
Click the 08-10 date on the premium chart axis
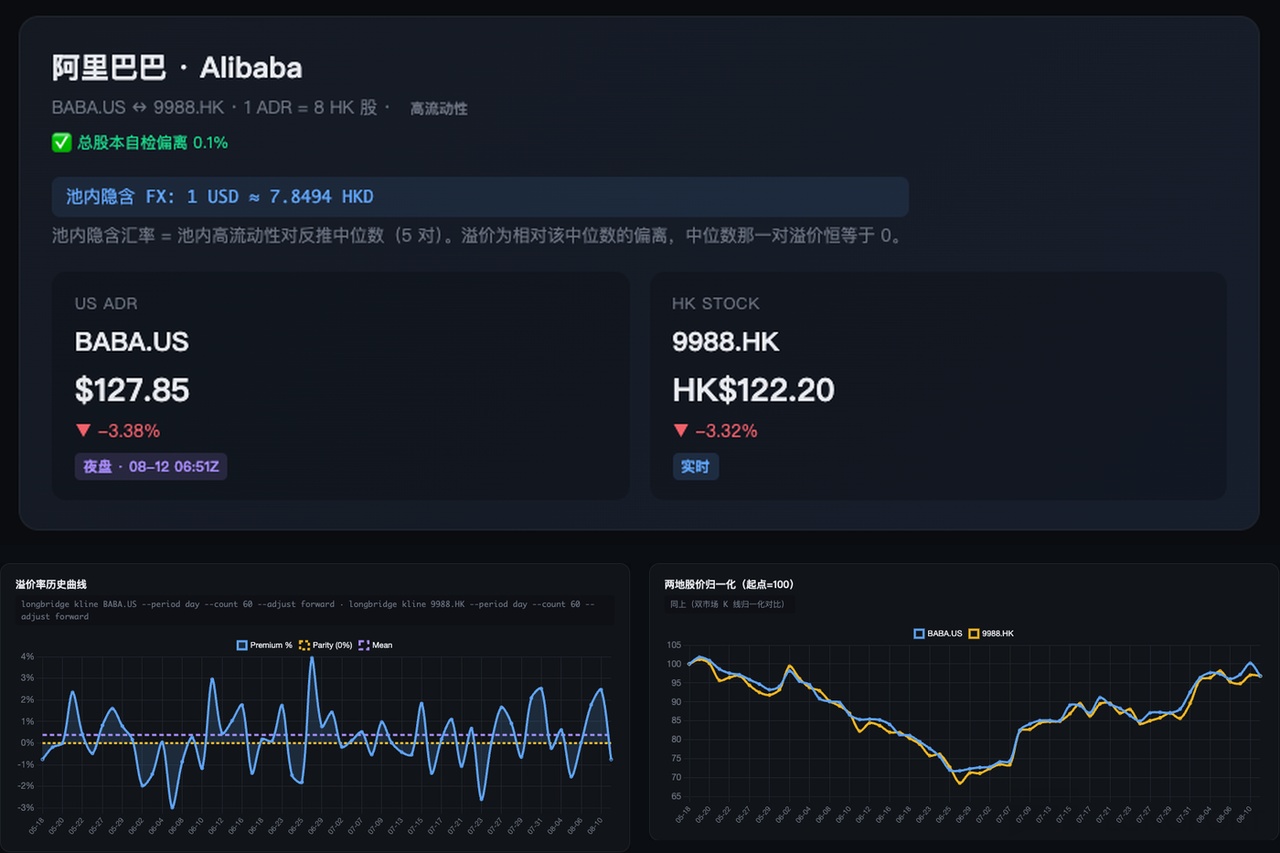pos(594,826)
